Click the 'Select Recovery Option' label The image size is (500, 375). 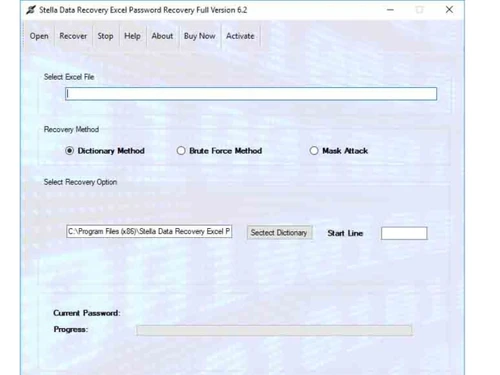click(x=80, y=182)
